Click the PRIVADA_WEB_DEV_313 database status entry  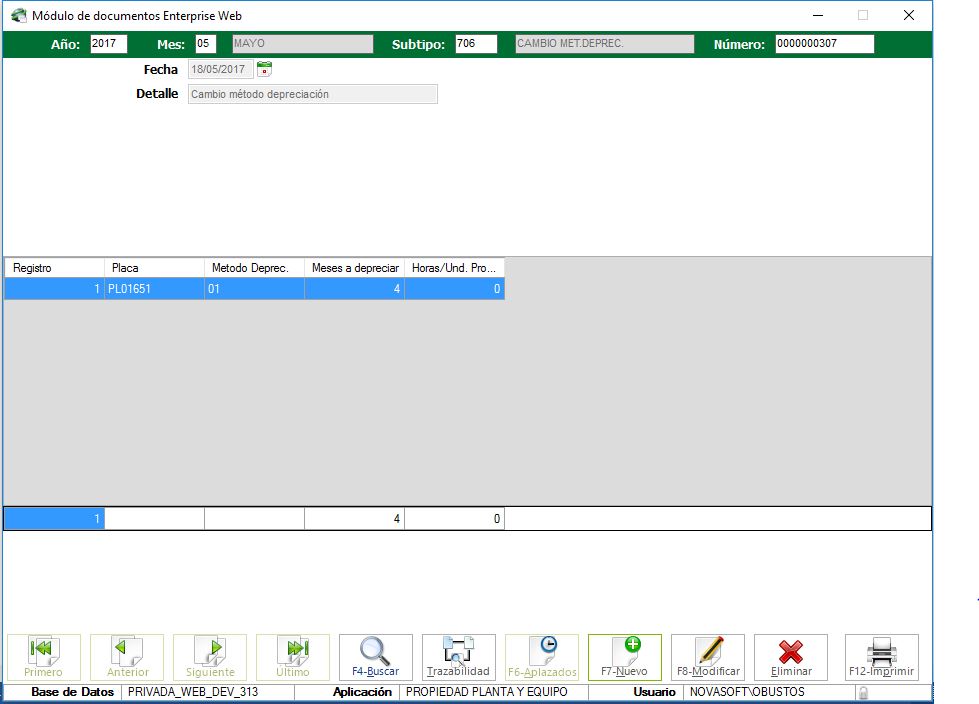coord(208,692)
